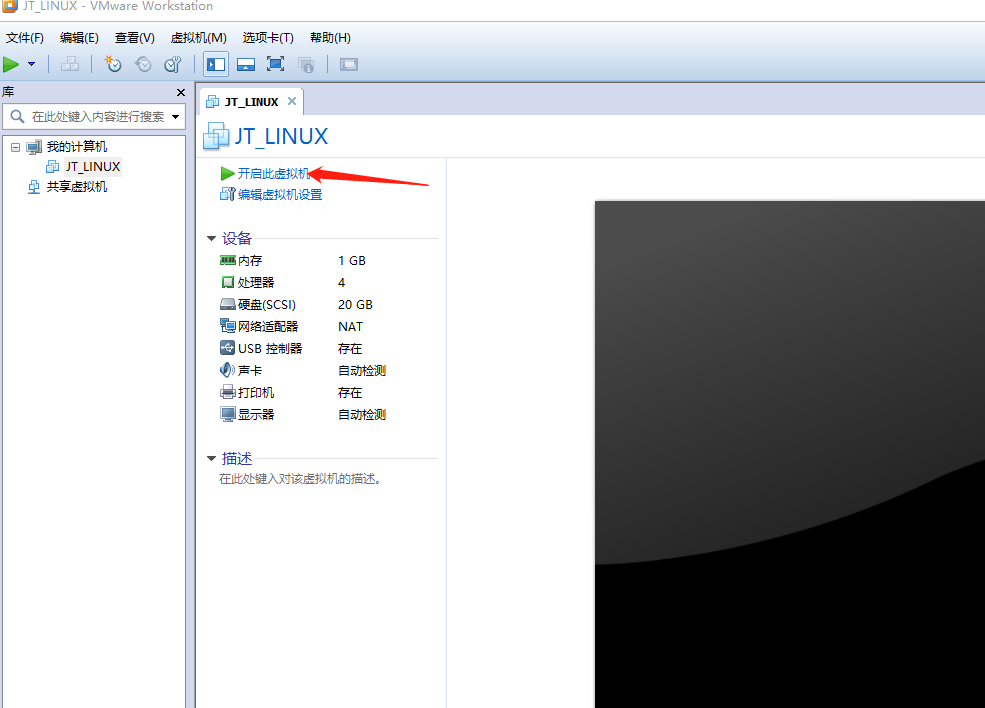Screen dimensions: 985x708
Task: Open the 选项卡(T) menu
Action: click(268, 38)
